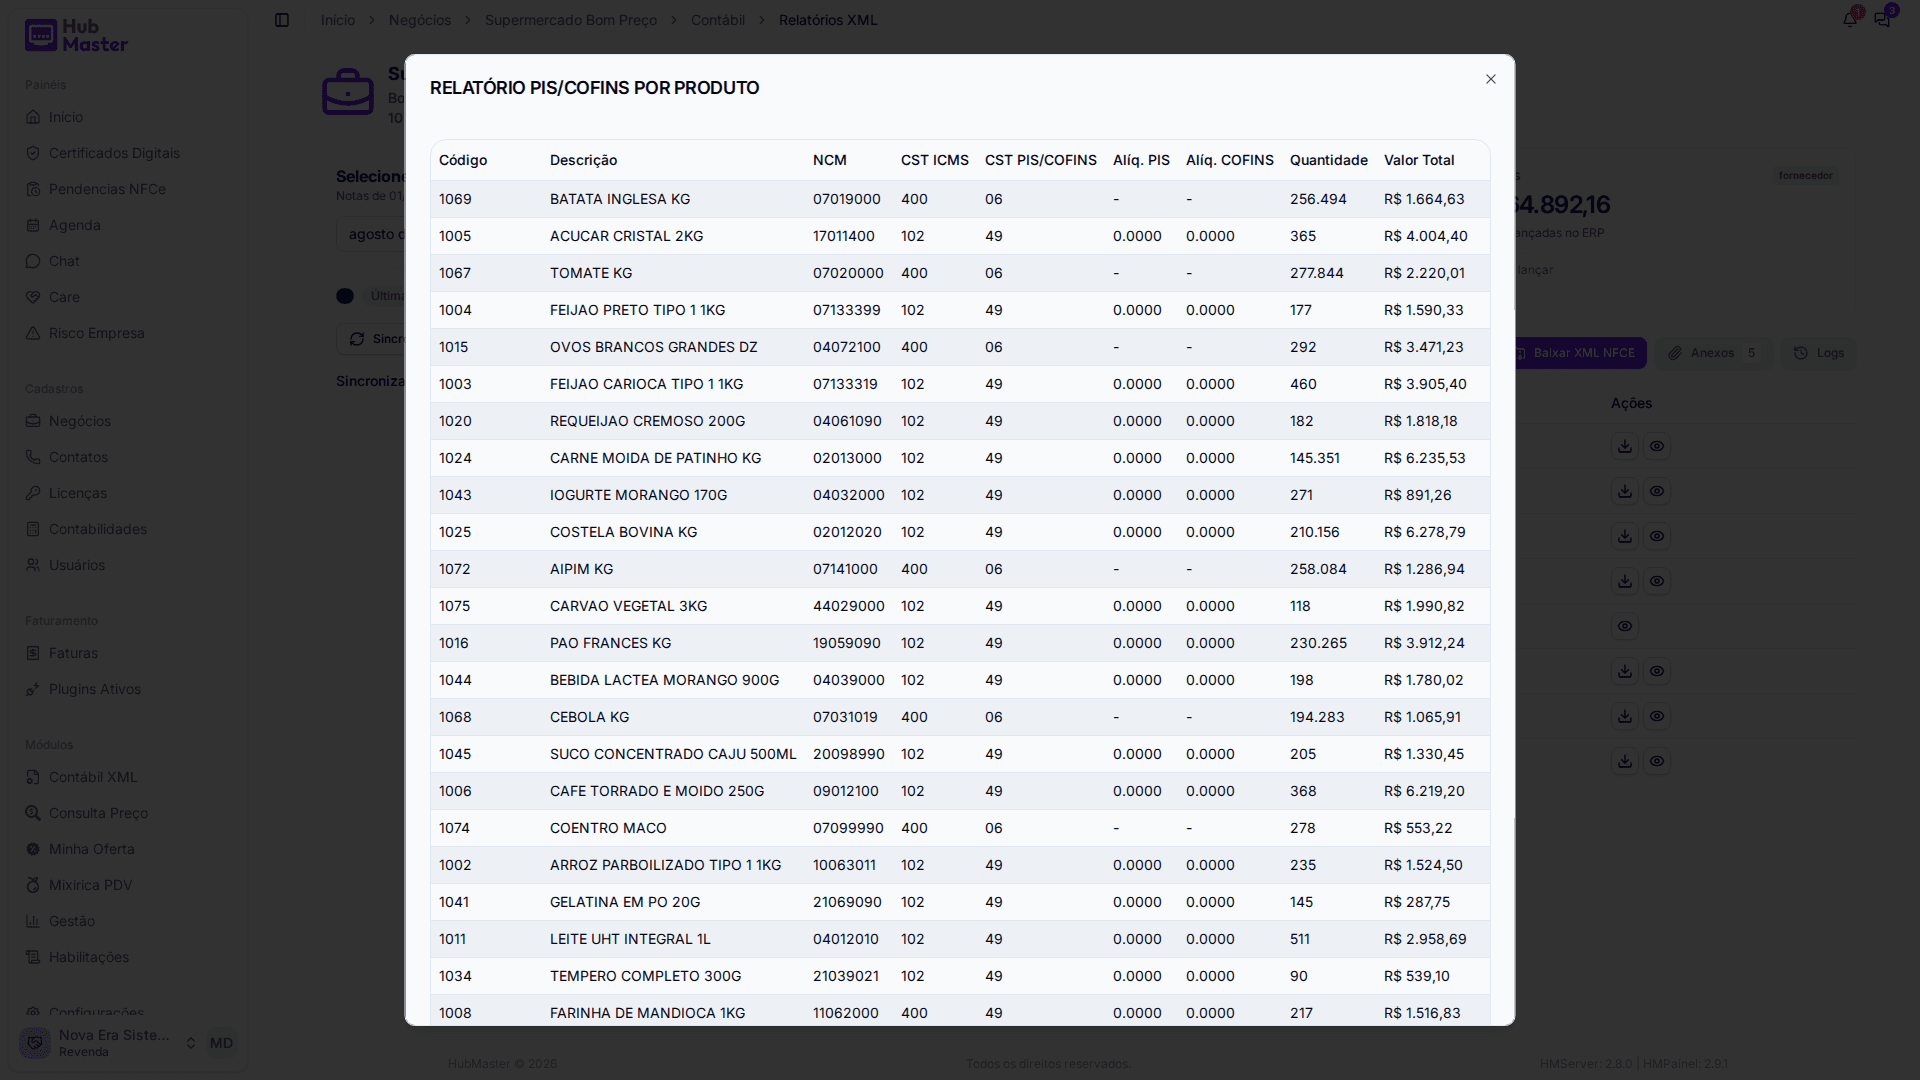Screen dimensions: 1920x1080
Task: Select the BATATA INGLESA KG row
Action: click(960, 199)
